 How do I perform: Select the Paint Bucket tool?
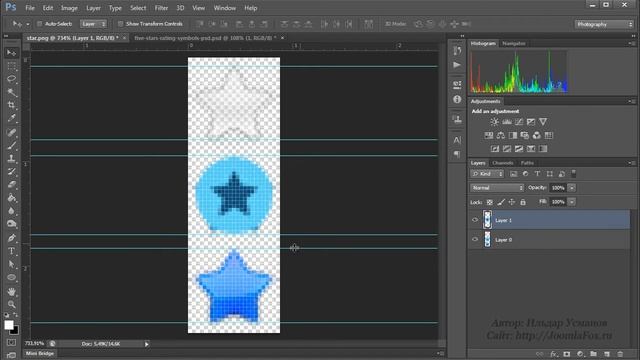11,198
